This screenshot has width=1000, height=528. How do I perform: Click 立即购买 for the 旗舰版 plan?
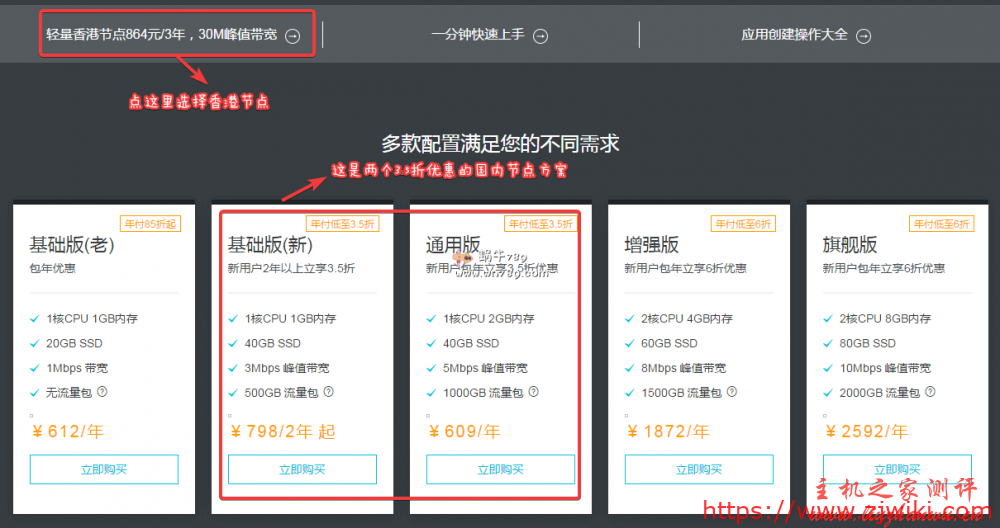click(897, 469)
